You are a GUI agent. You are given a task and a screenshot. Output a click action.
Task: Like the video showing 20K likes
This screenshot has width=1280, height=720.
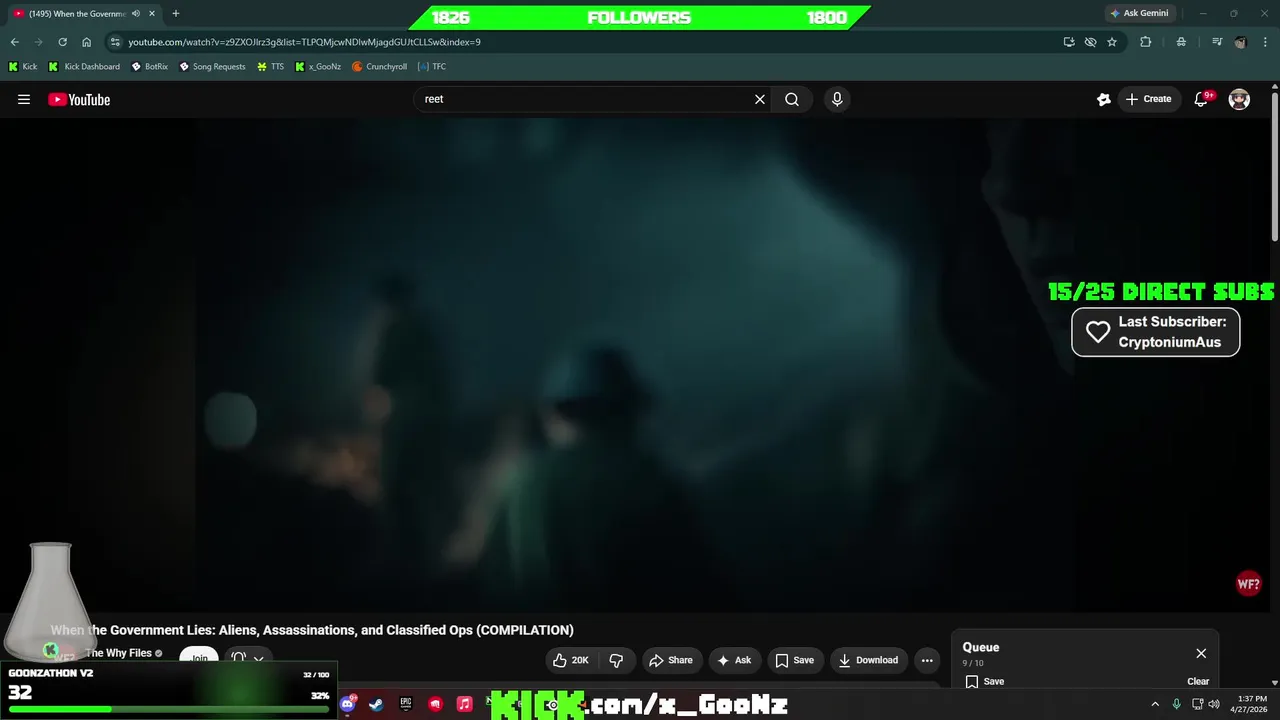pos(571,660)
